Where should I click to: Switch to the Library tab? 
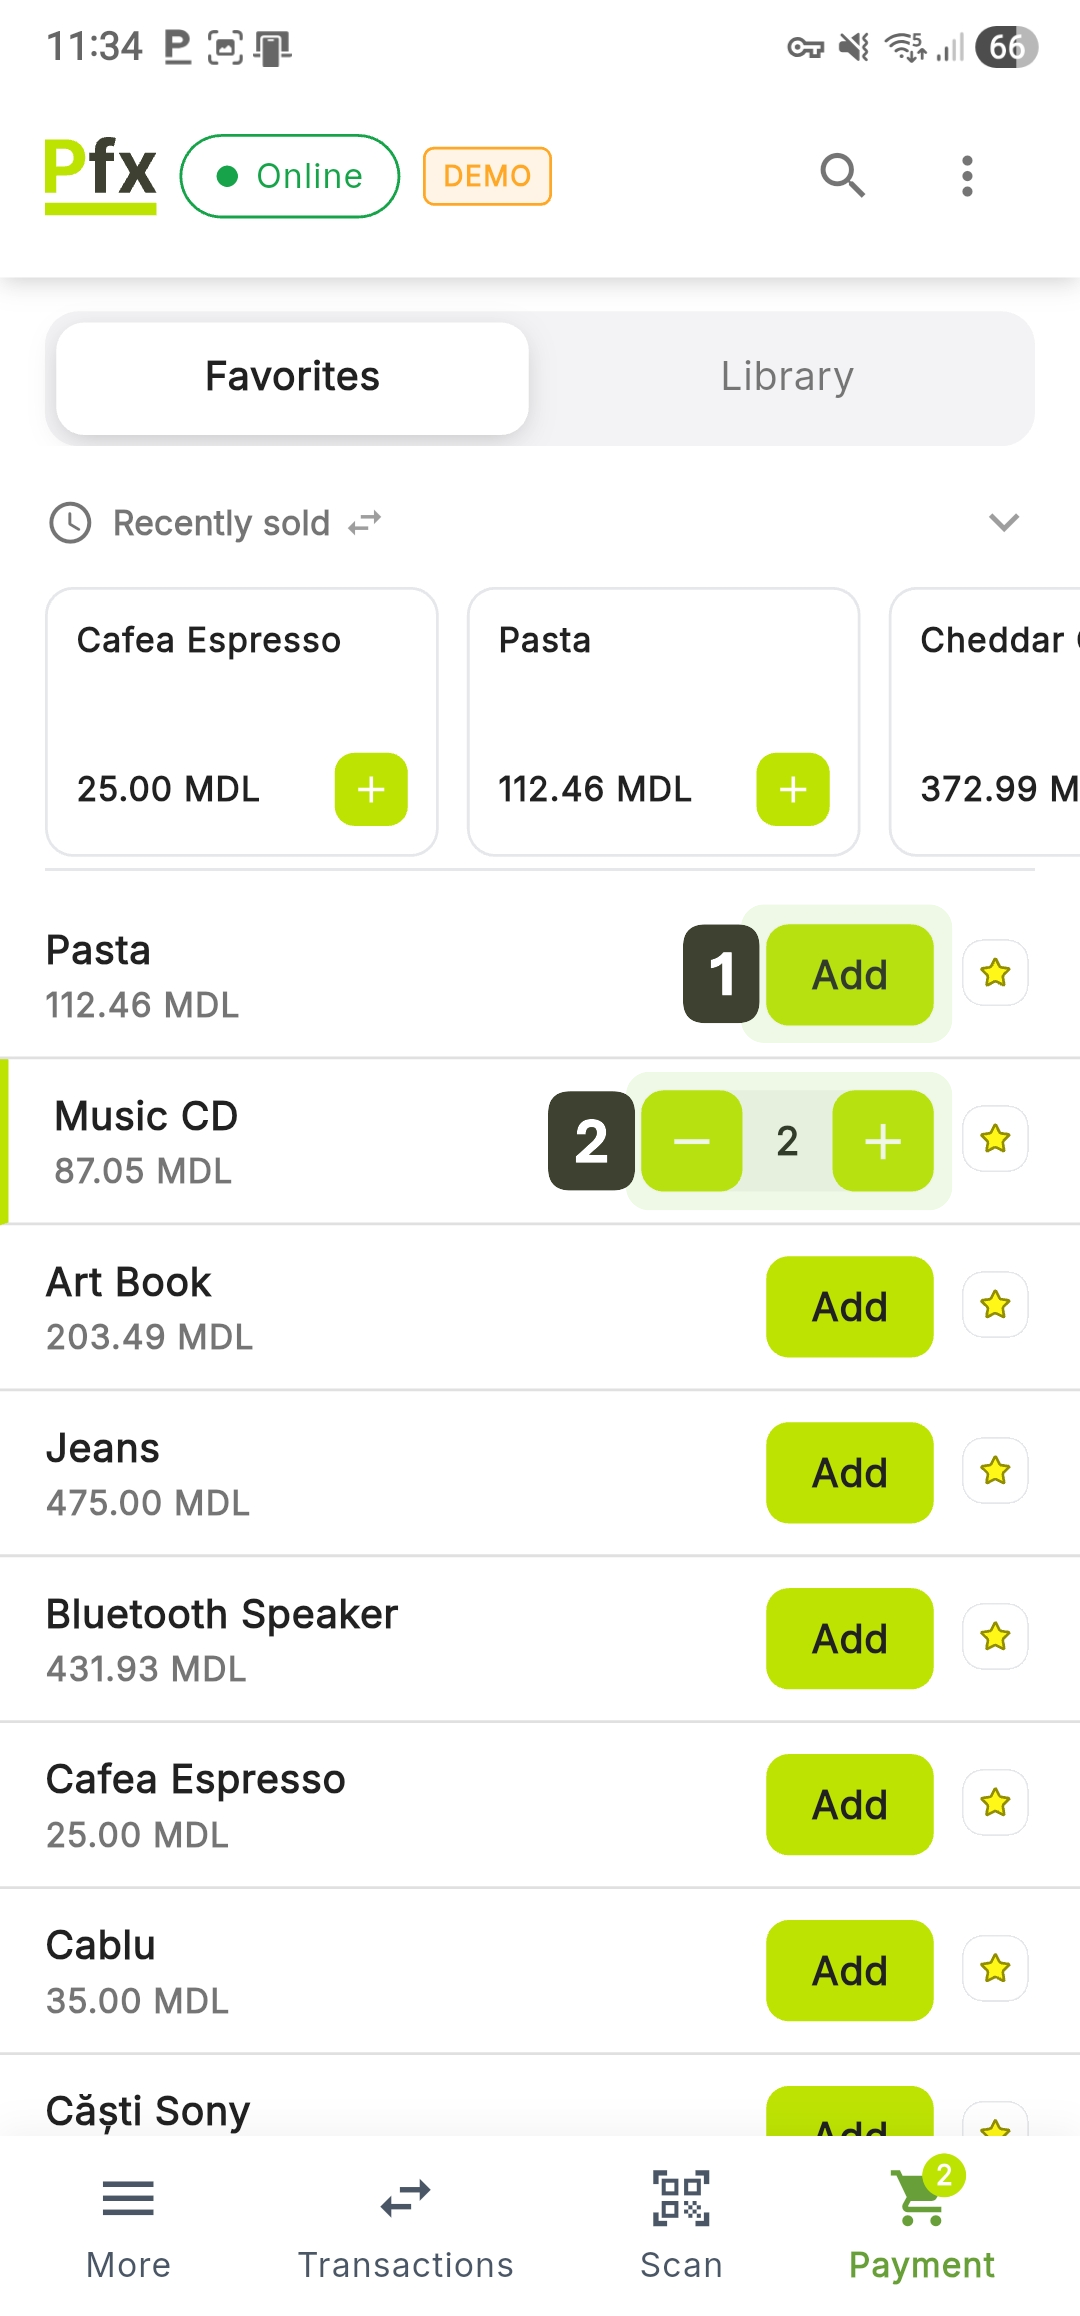[x=787, y=377]
